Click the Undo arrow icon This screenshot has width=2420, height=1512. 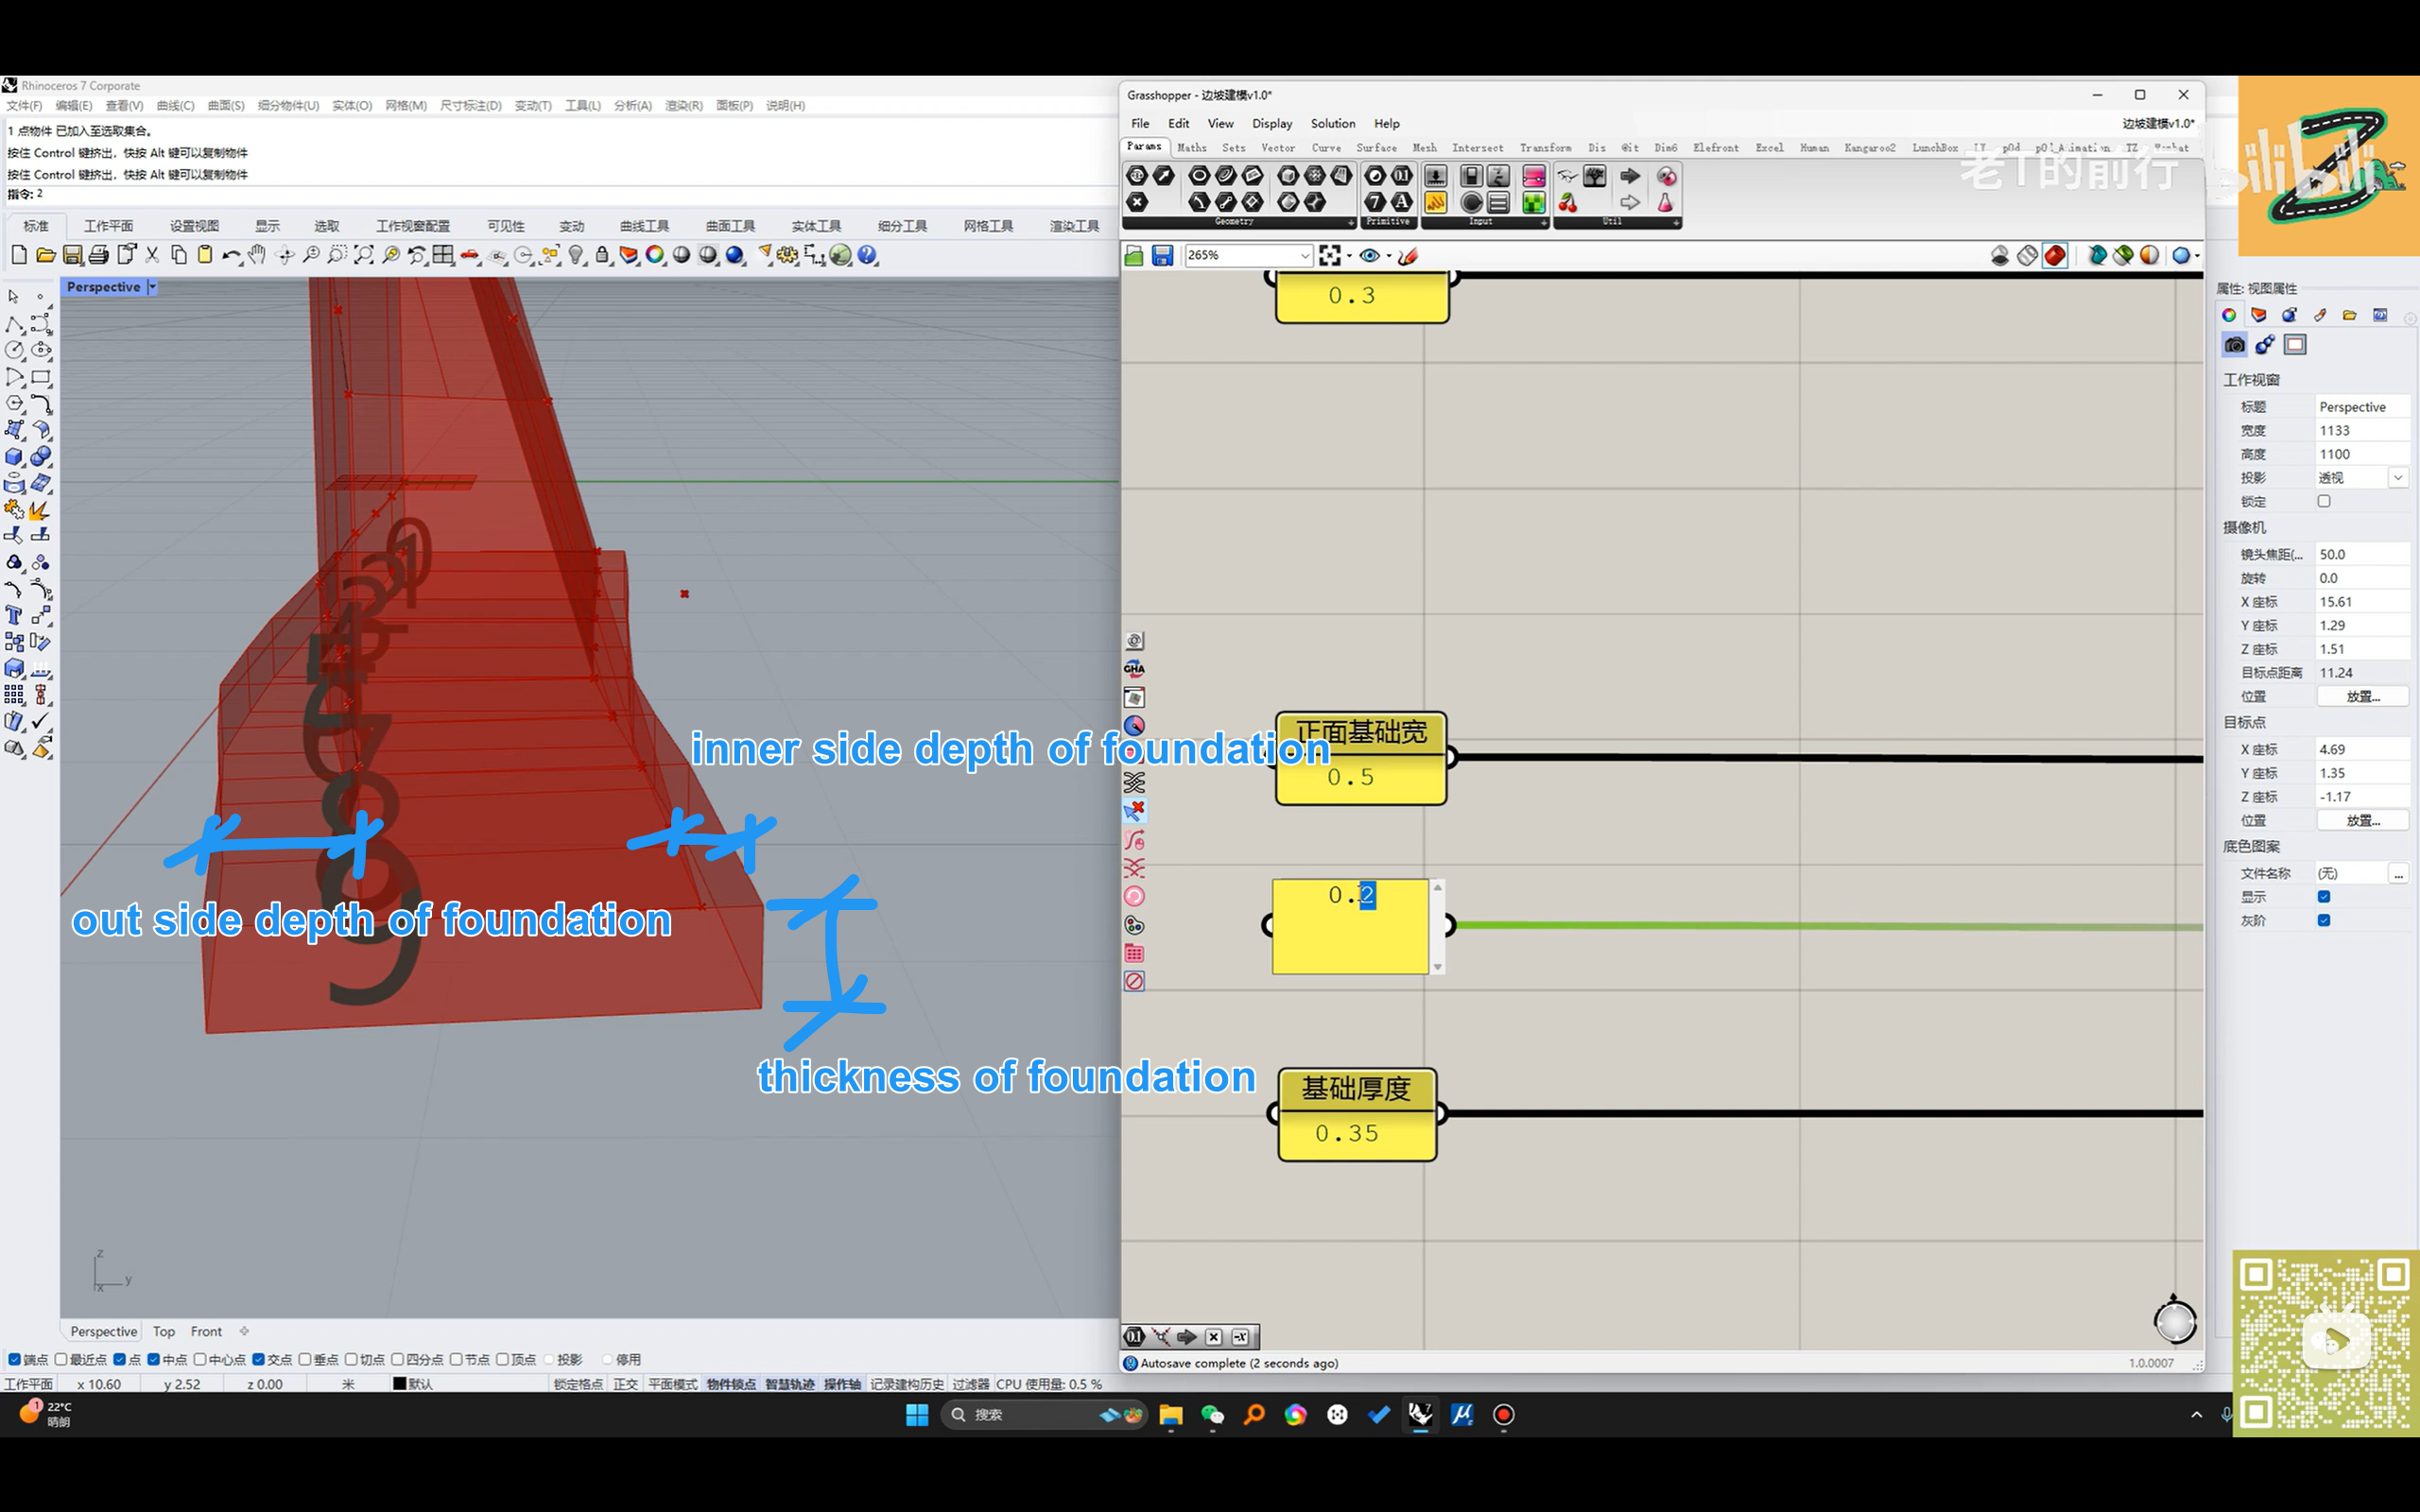click(x=230, y=255)
